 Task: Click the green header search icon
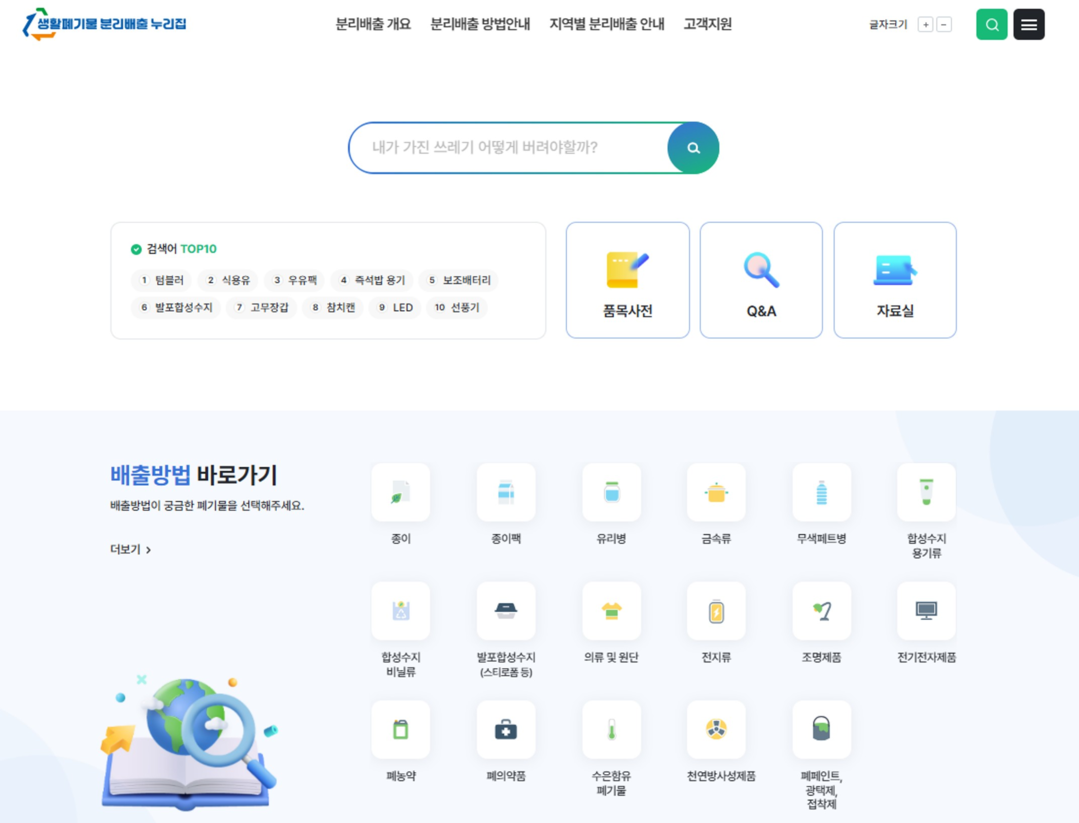992,25
